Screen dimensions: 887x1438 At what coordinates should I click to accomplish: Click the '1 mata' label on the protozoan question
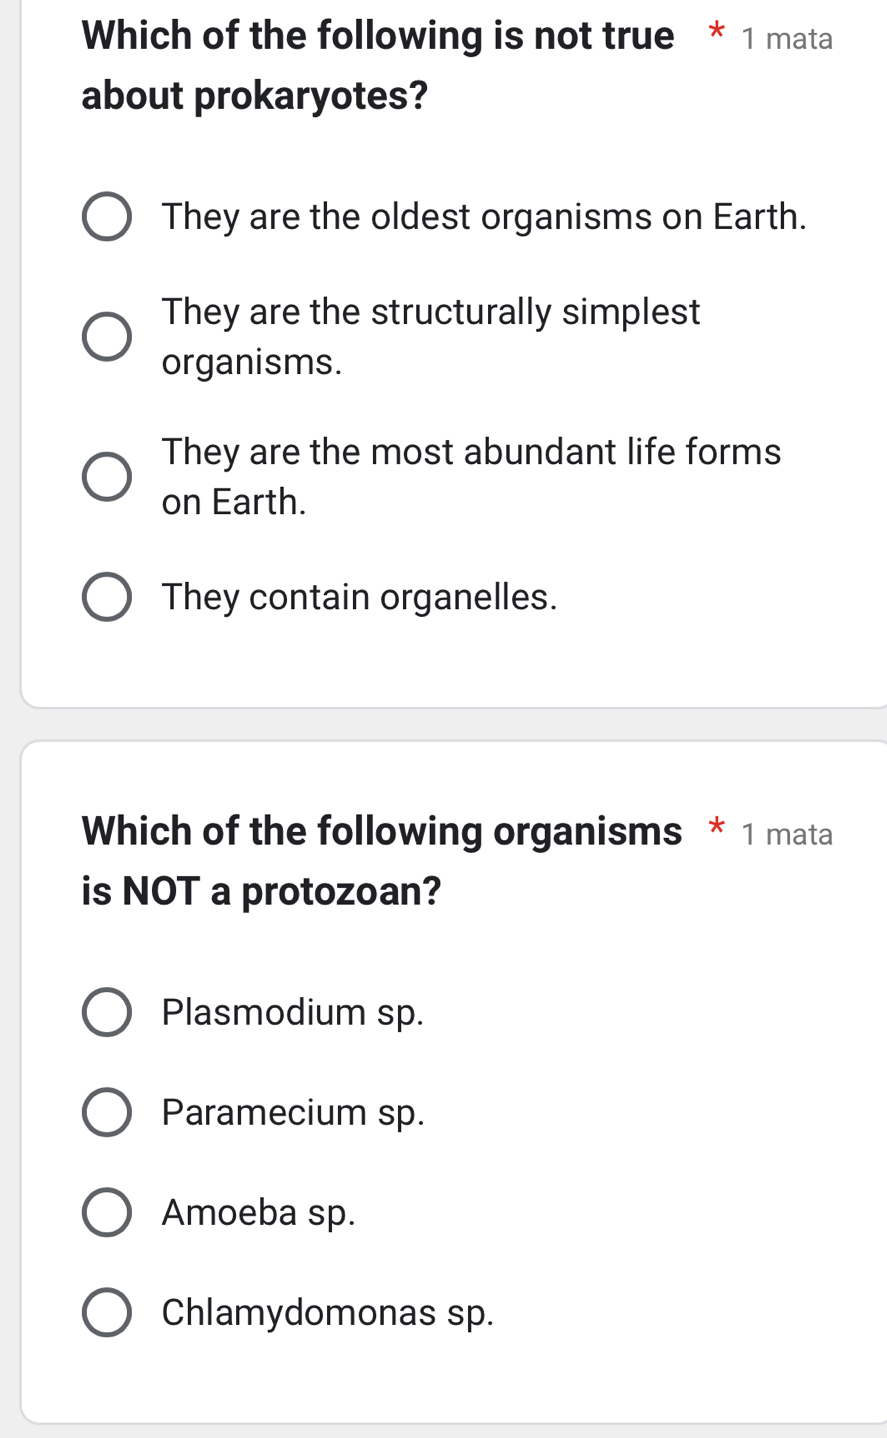coord(787,833)
